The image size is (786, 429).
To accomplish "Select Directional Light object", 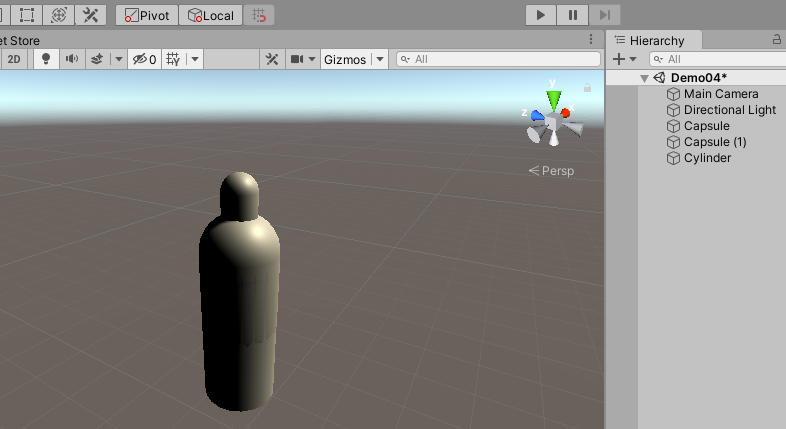I will tap(730, 110).
